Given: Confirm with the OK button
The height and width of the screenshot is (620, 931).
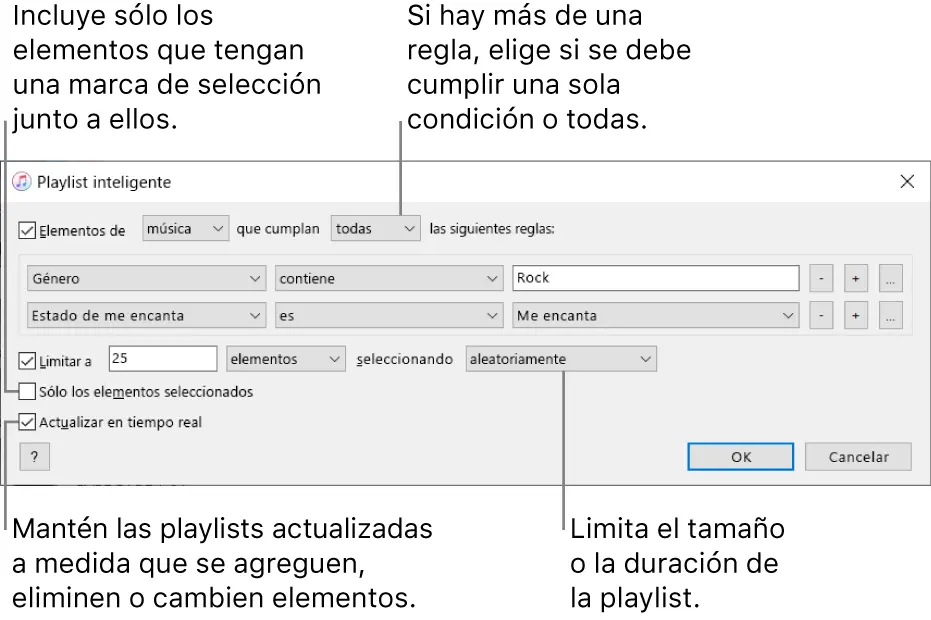Looking at the screenshot, I should [740, 457].
